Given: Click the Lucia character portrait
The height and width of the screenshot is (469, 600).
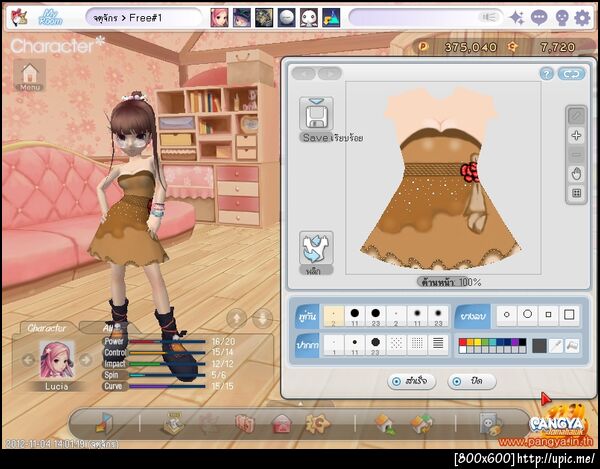Looking at the screenshot, I should [57, 360].
